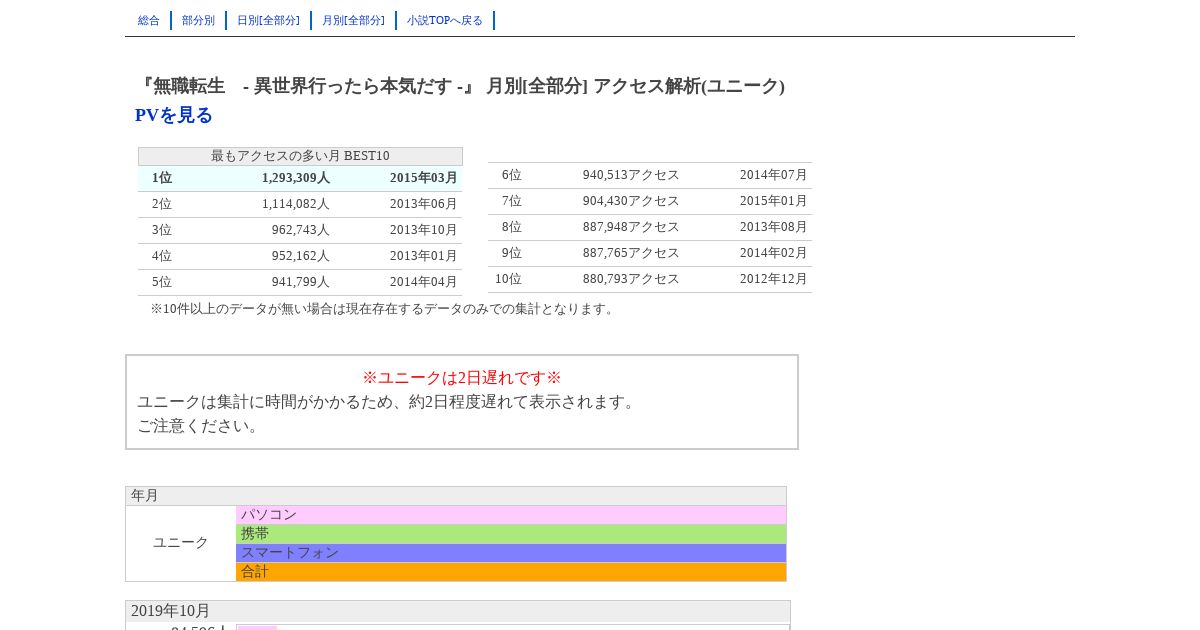The height and width of the screenshot is (630, 1200).
Task: Go to 日別[全部分] access page
Action: coord(268,21)
